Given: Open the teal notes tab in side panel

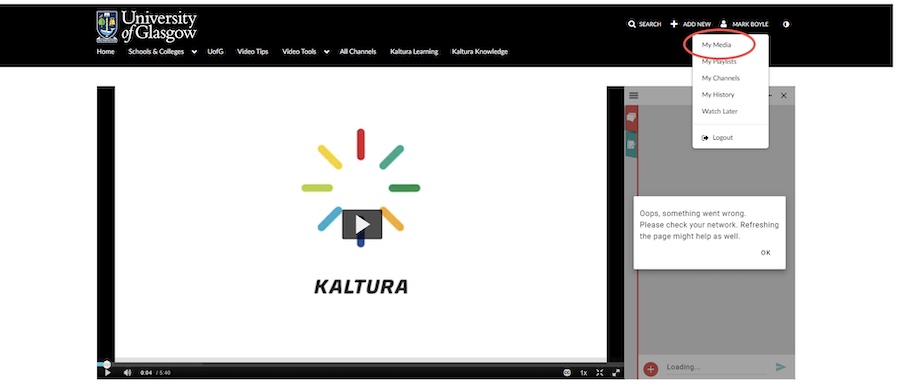Looking at the screenshot, I should tap(631, 144).
